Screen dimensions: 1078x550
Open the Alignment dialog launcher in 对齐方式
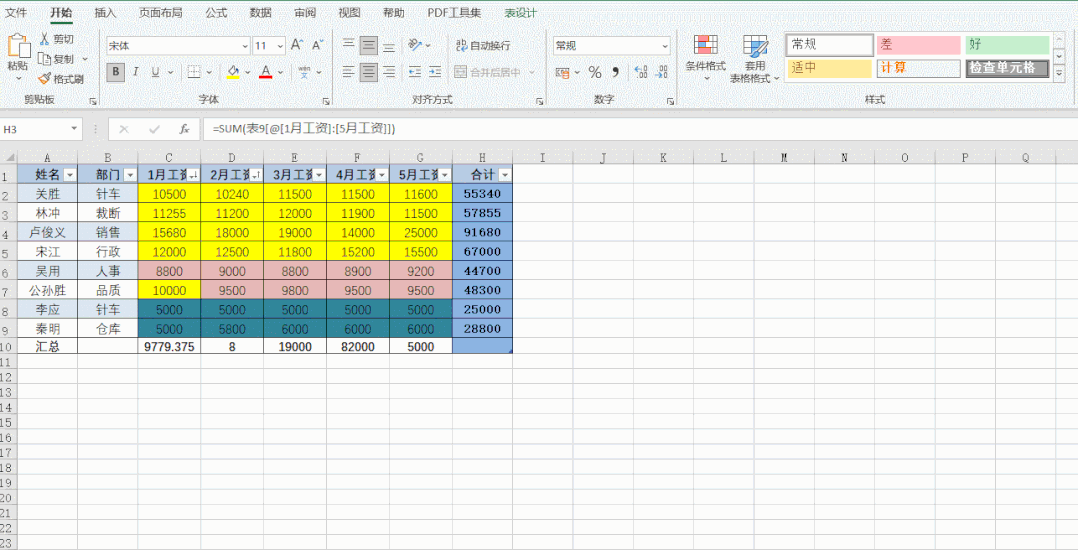(540, 101)
